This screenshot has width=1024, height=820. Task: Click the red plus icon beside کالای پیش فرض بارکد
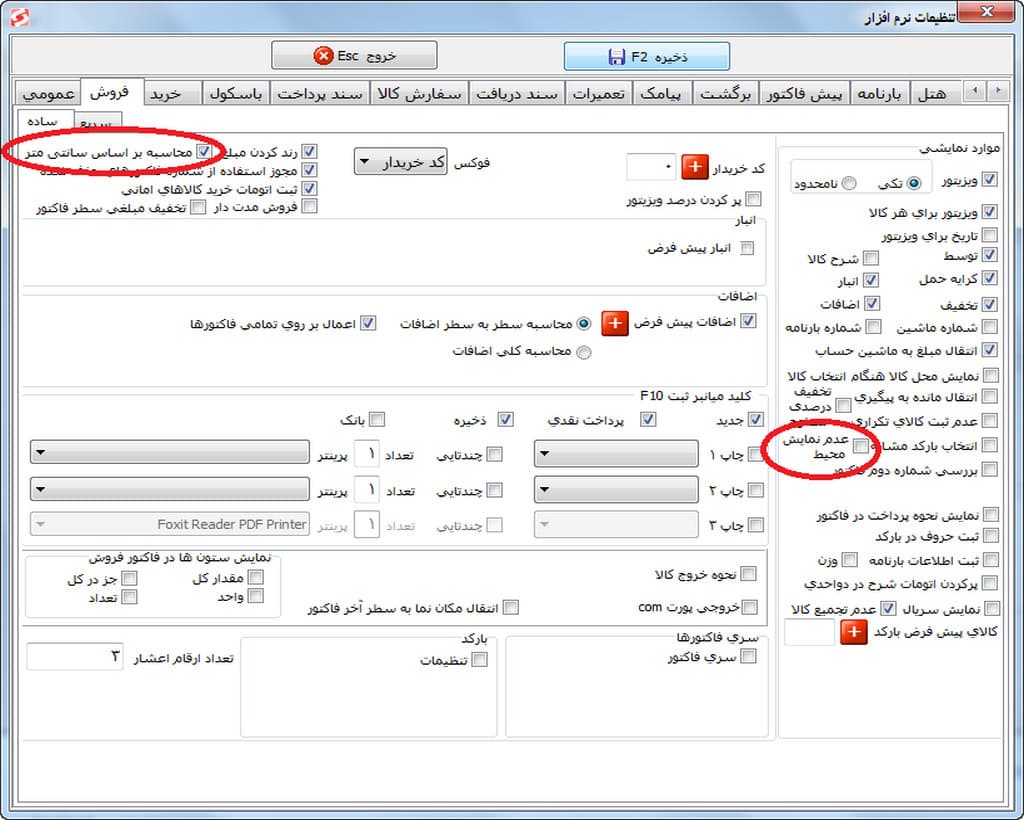pyautogui.click(x=854, y=631)
